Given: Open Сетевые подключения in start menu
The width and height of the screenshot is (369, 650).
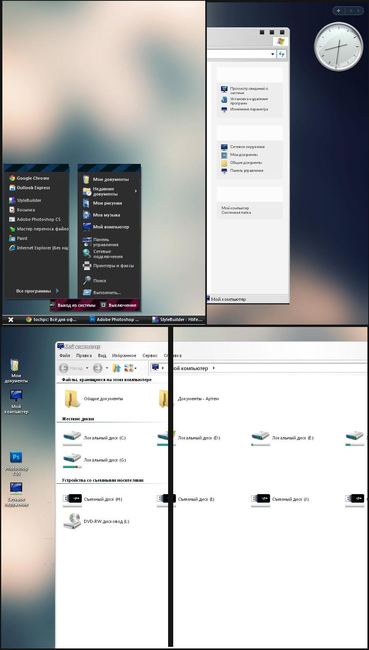Looking at the screenshot, I should point(102,254).
